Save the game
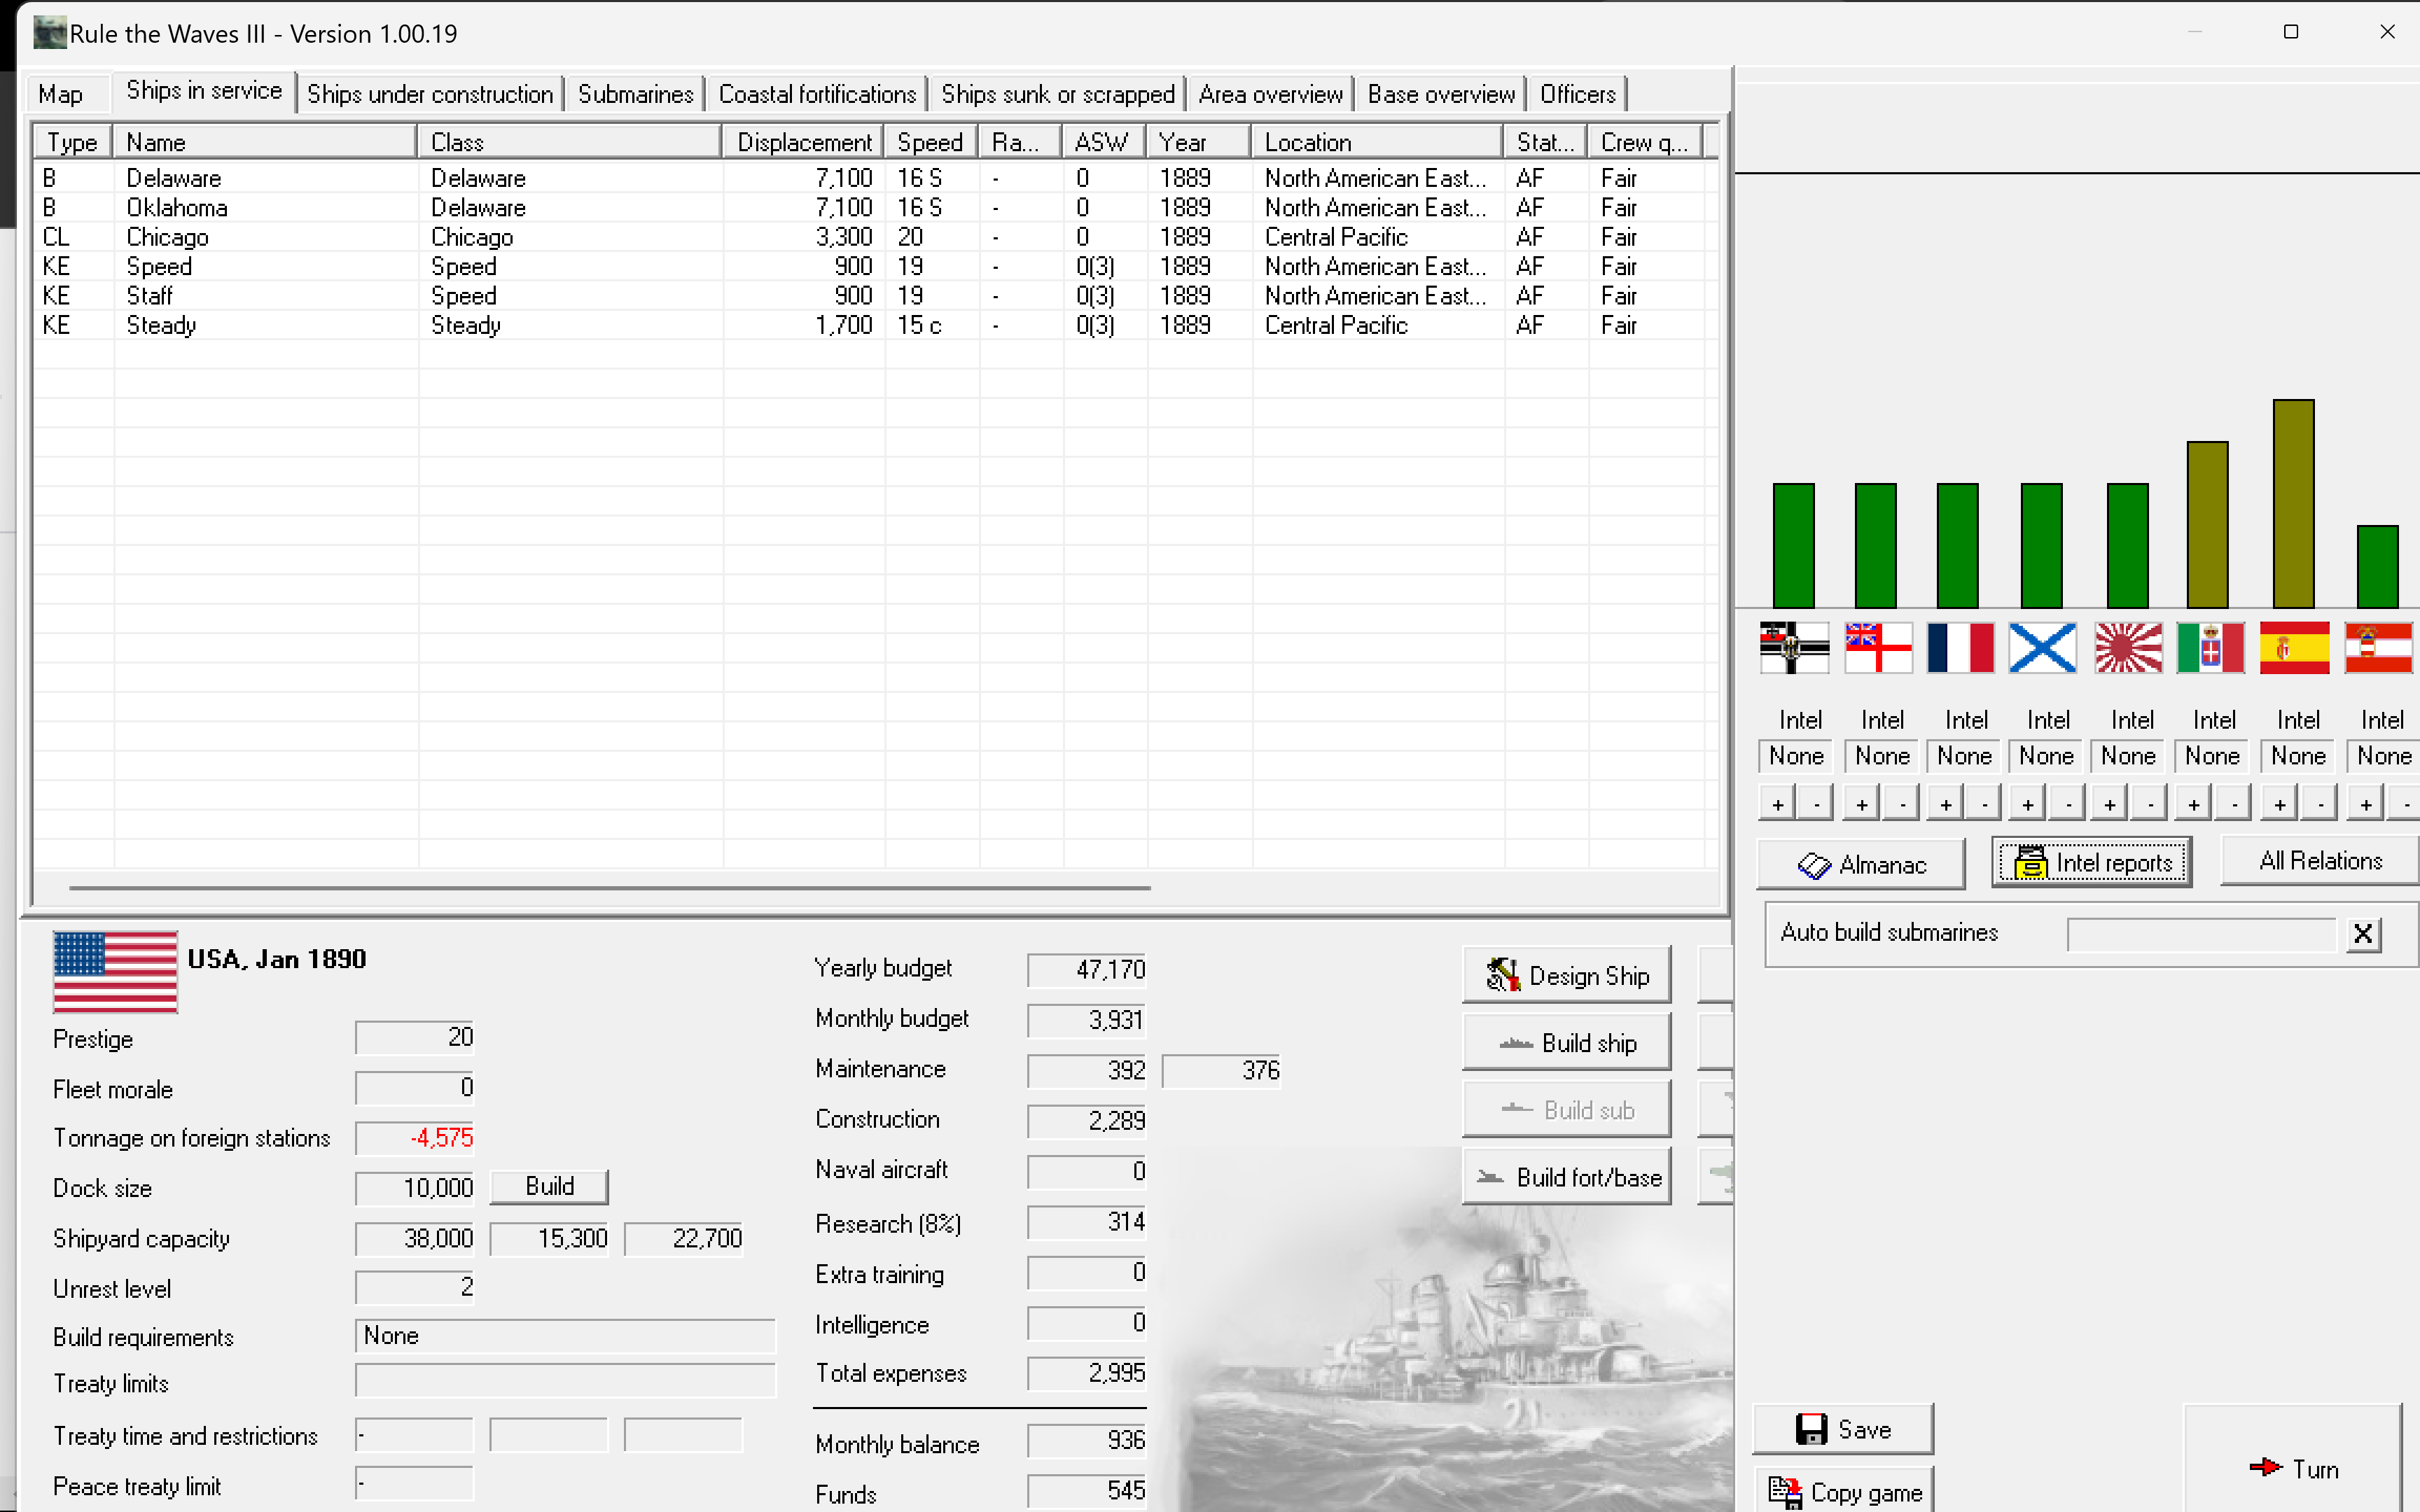This screenshot has height=1512, width=2420. pyautogui.click(x=1843, y=1429)
